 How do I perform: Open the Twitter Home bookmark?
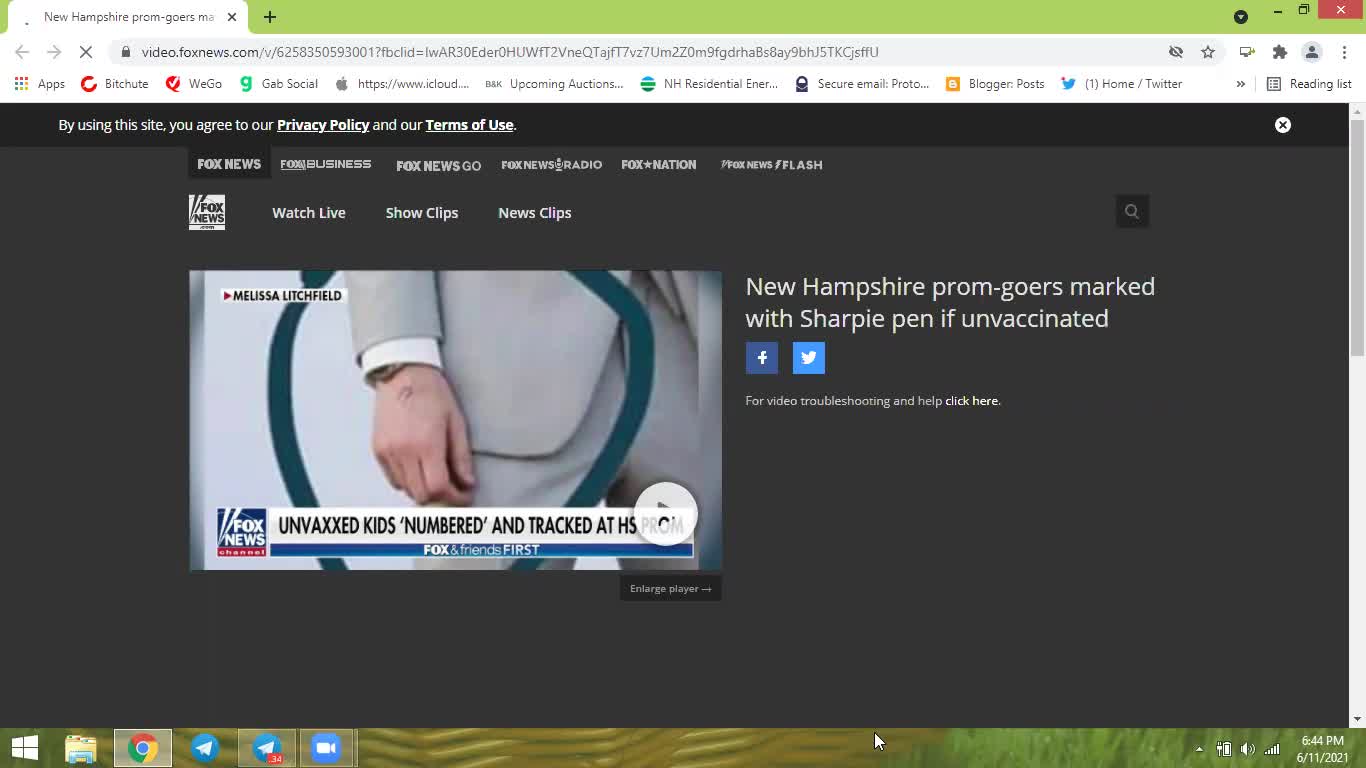tap(1122, 84)
